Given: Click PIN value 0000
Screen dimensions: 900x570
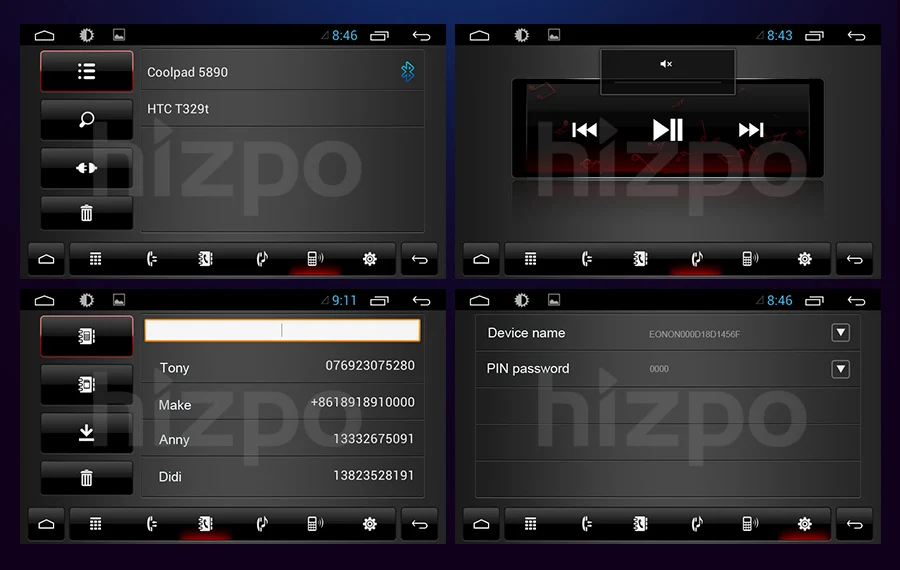Looking at the screenshot, I should coord(659,369).
